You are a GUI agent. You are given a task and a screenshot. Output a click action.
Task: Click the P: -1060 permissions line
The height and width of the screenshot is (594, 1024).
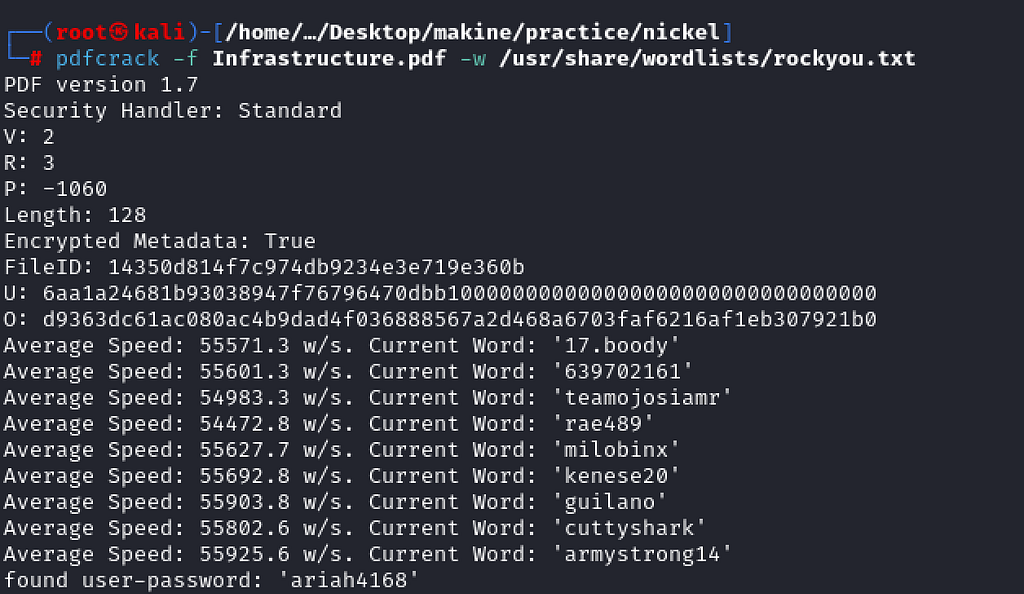pos(55,189)
